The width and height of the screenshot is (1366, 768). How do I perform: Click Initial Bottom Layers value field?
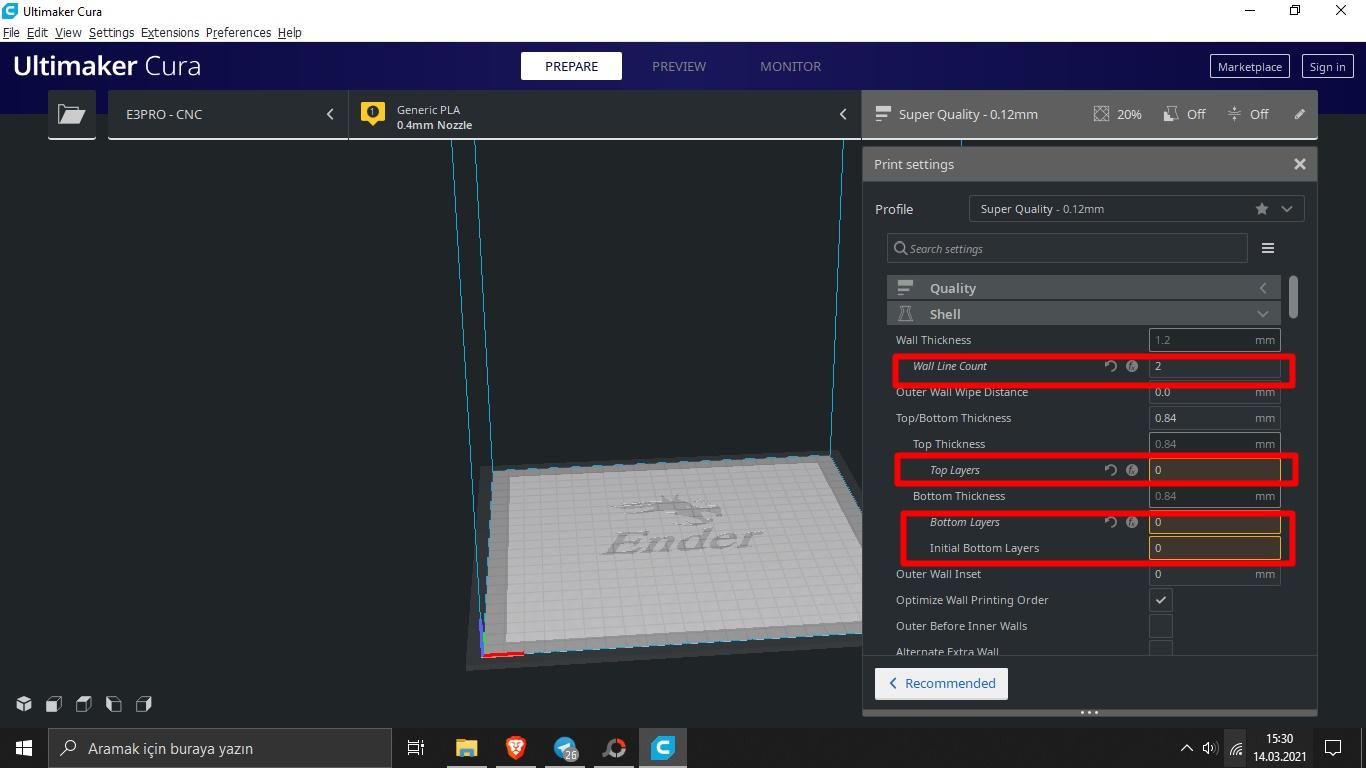click(1214, 548)
